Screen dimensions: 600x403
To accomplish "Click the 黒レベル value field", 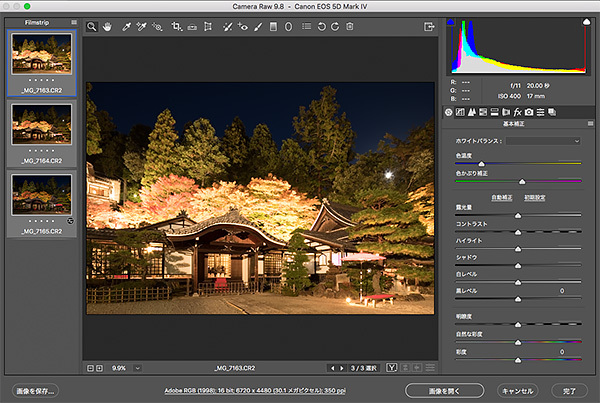I will (561, 290).
